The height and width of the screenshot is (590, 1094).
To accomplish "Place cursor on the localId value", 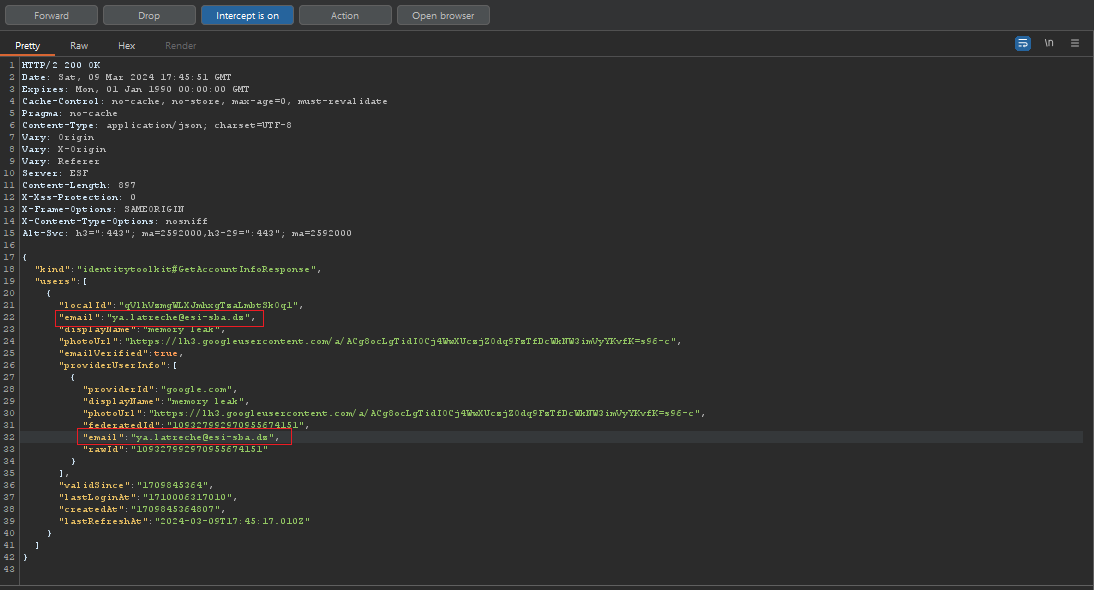I will point(207,305).
